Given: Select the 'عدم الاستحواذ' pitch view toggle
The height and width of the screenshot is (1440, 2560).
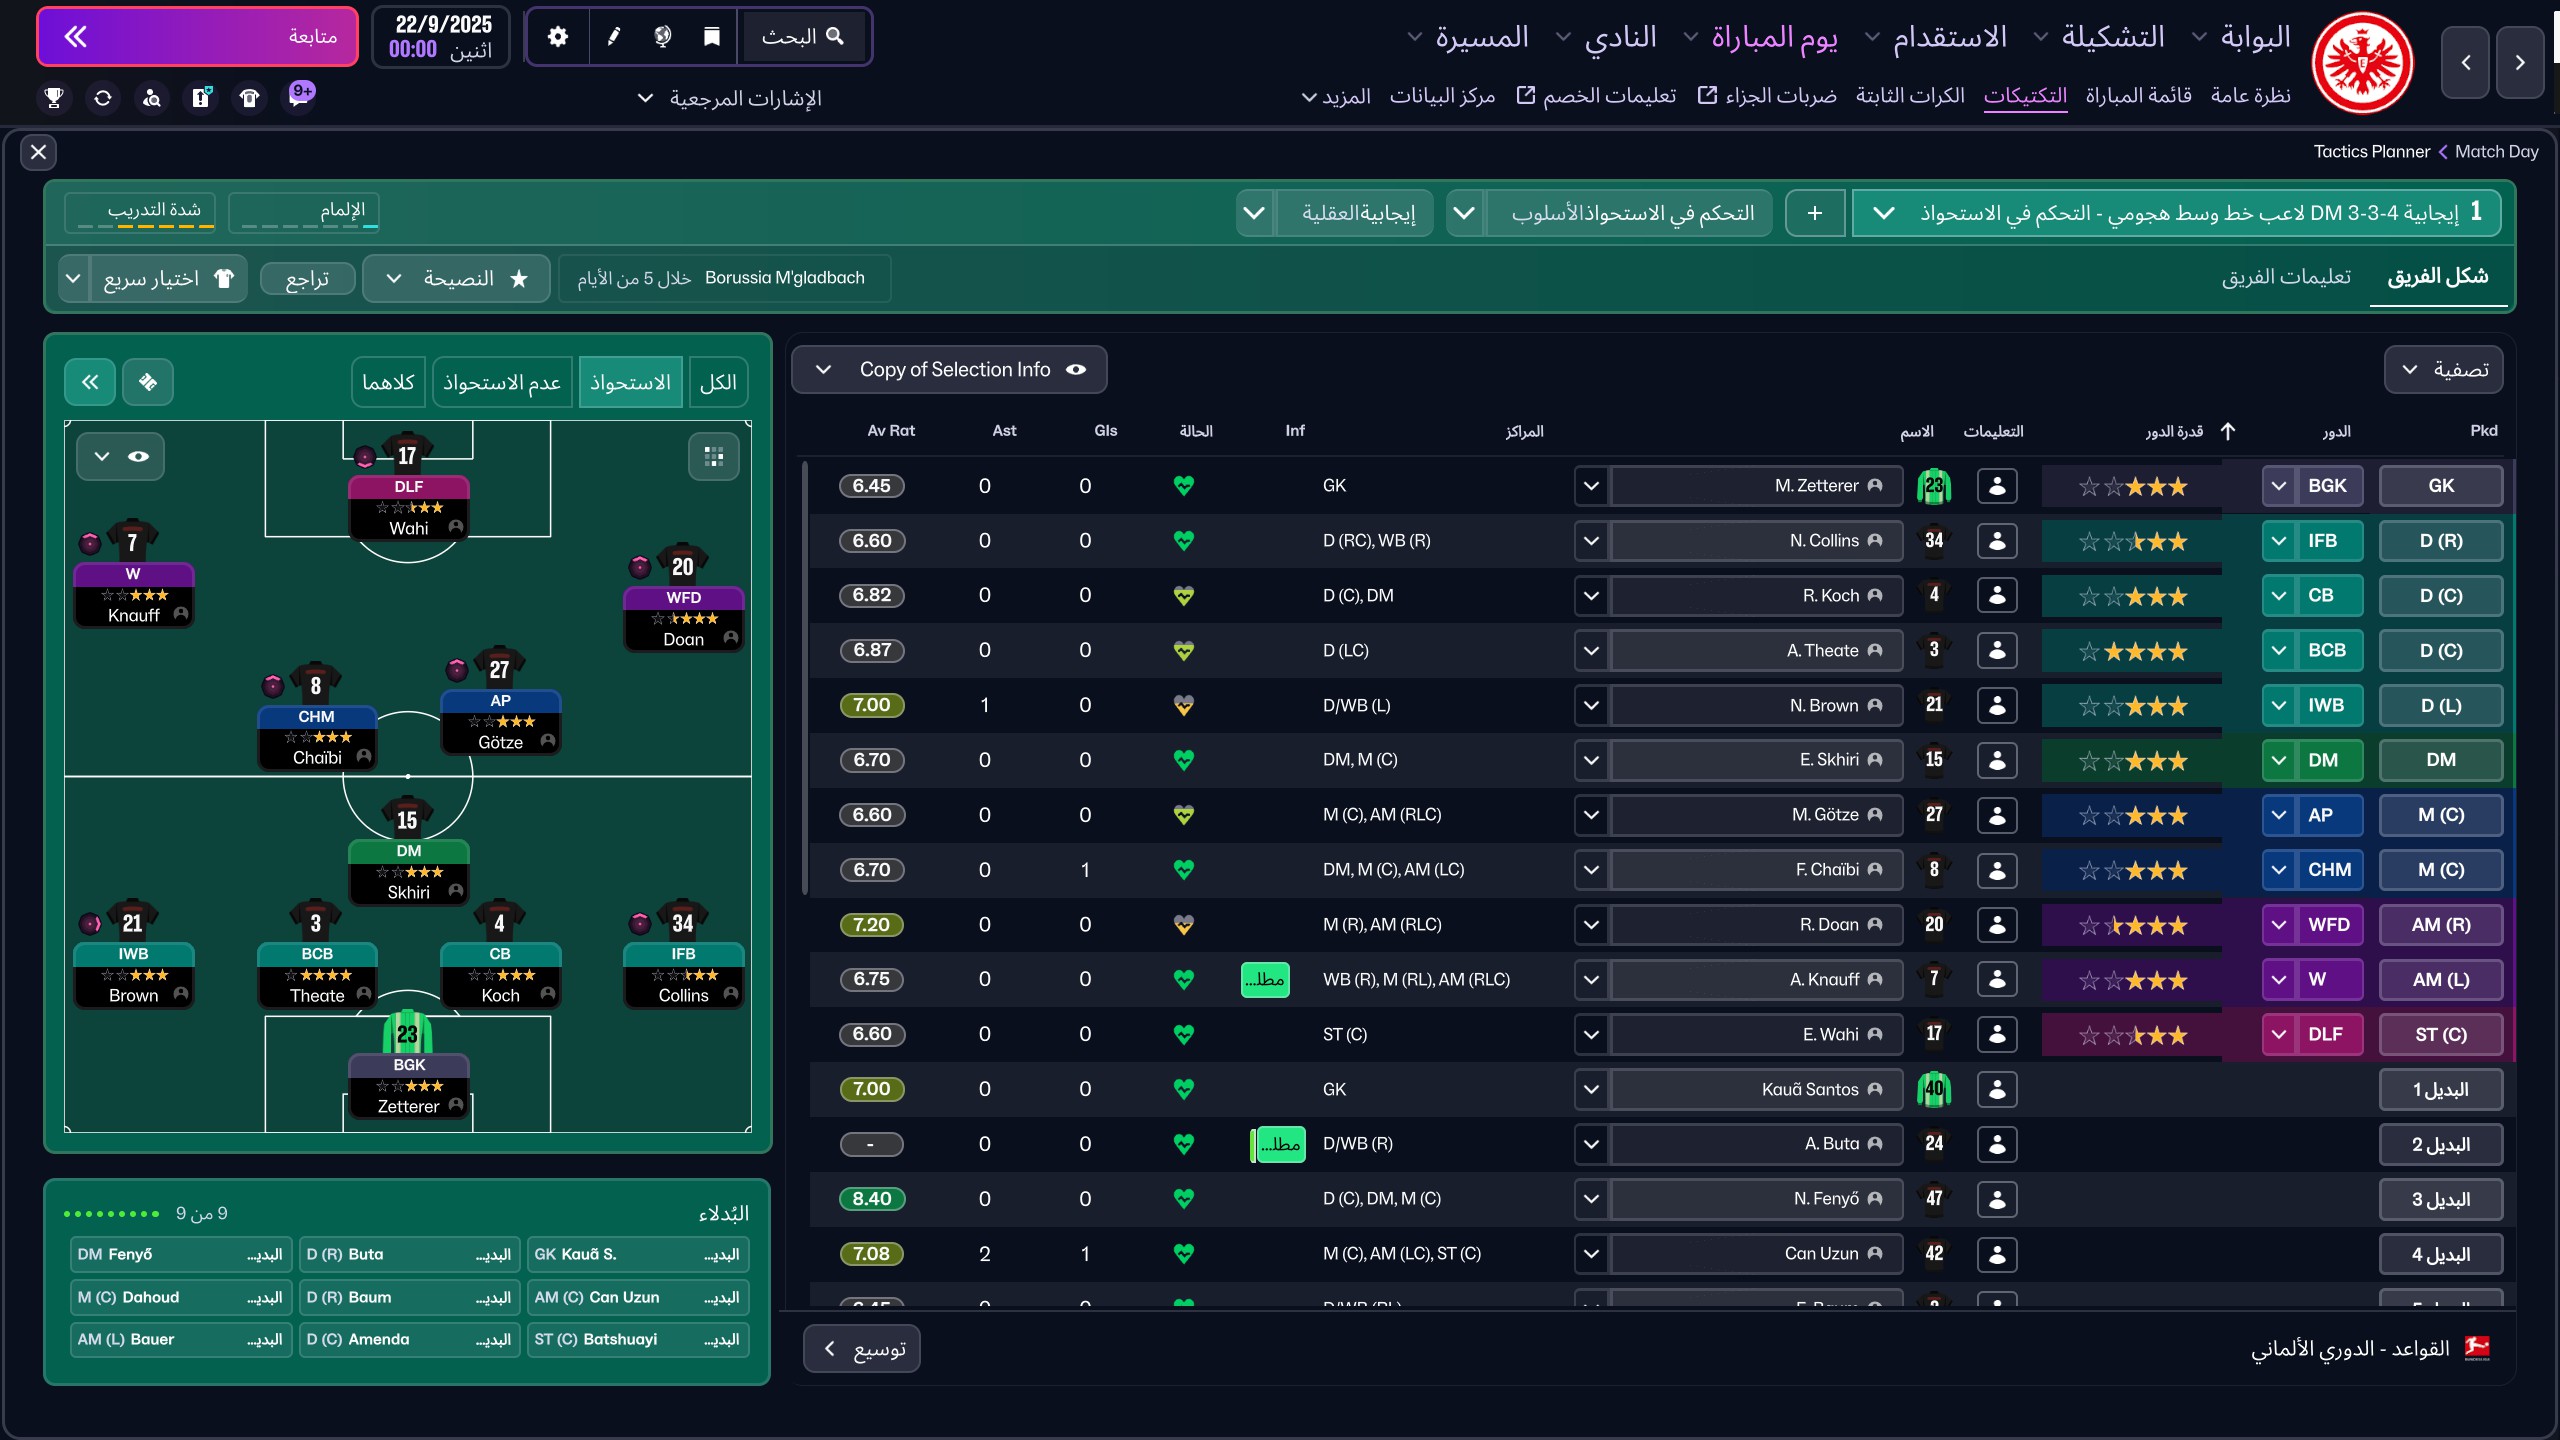Looking at the screenshot, I should click(502, 382).
